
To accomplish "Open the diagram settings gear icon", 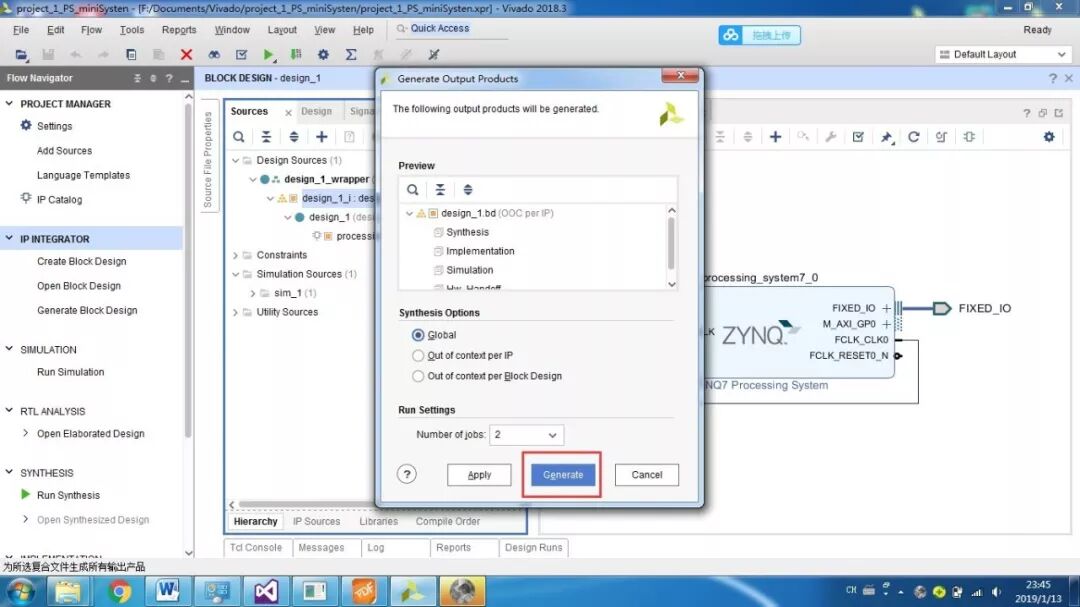I will pos(1049,136).
